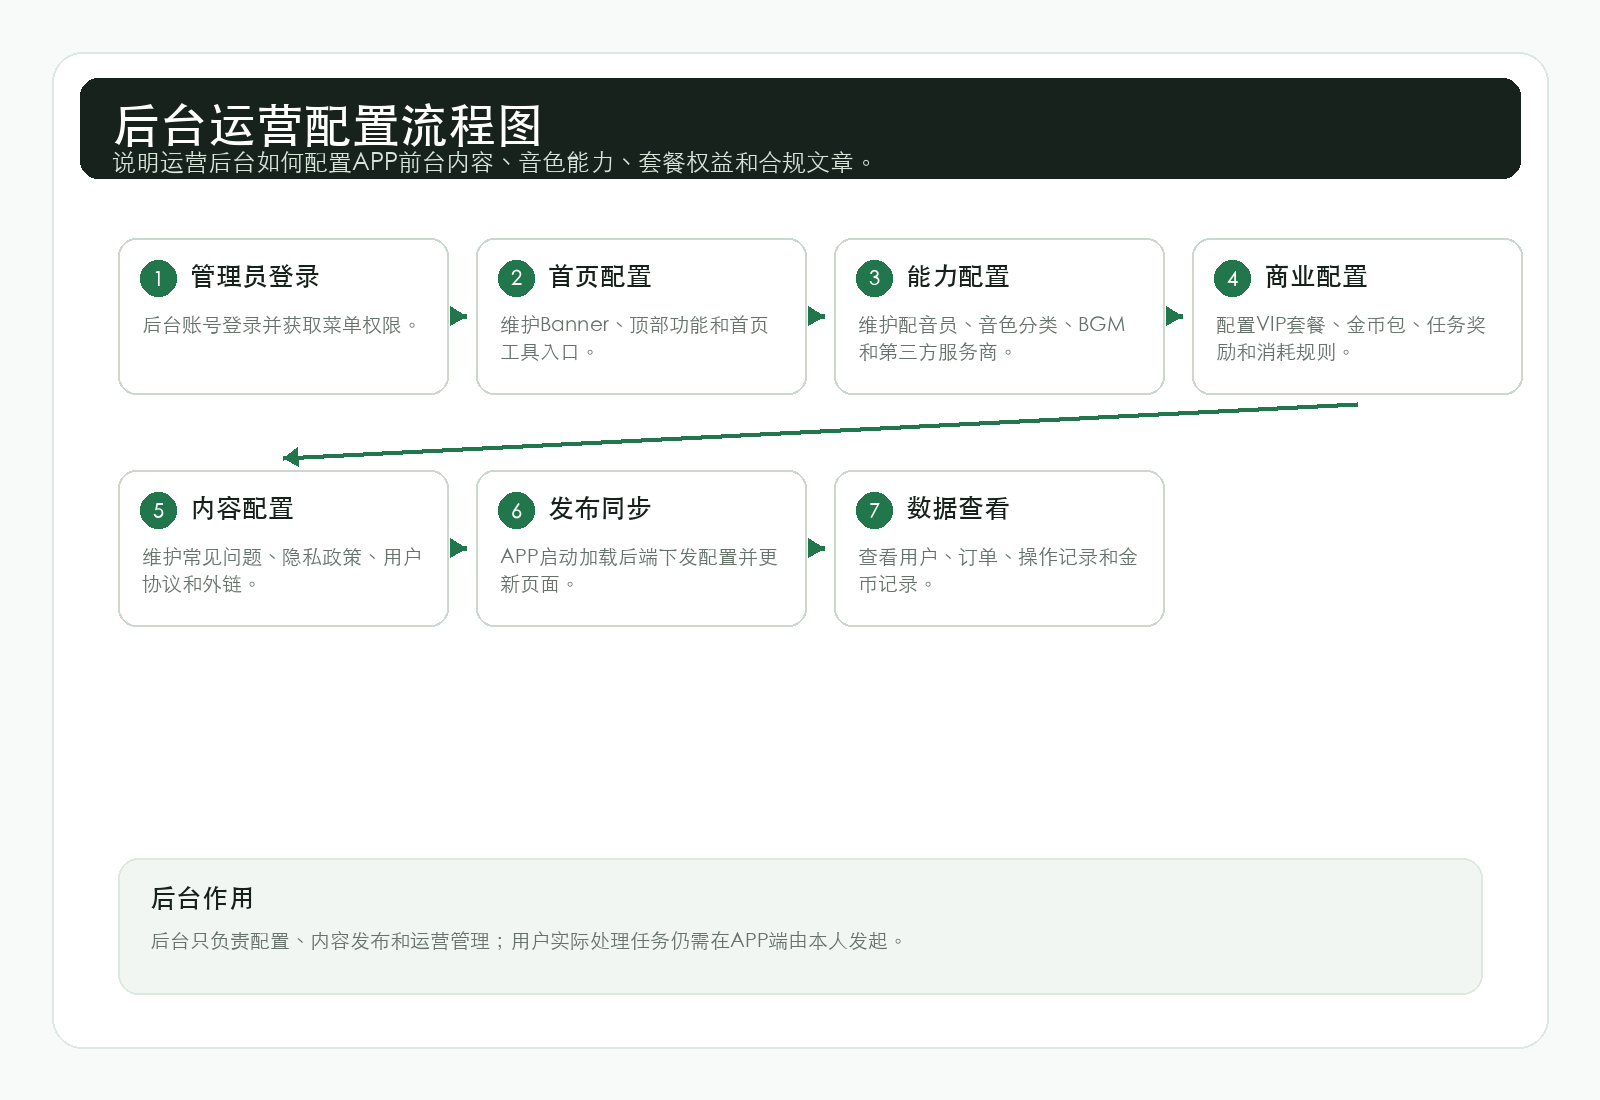Click the step 1 number badge

tap(158, 278)
